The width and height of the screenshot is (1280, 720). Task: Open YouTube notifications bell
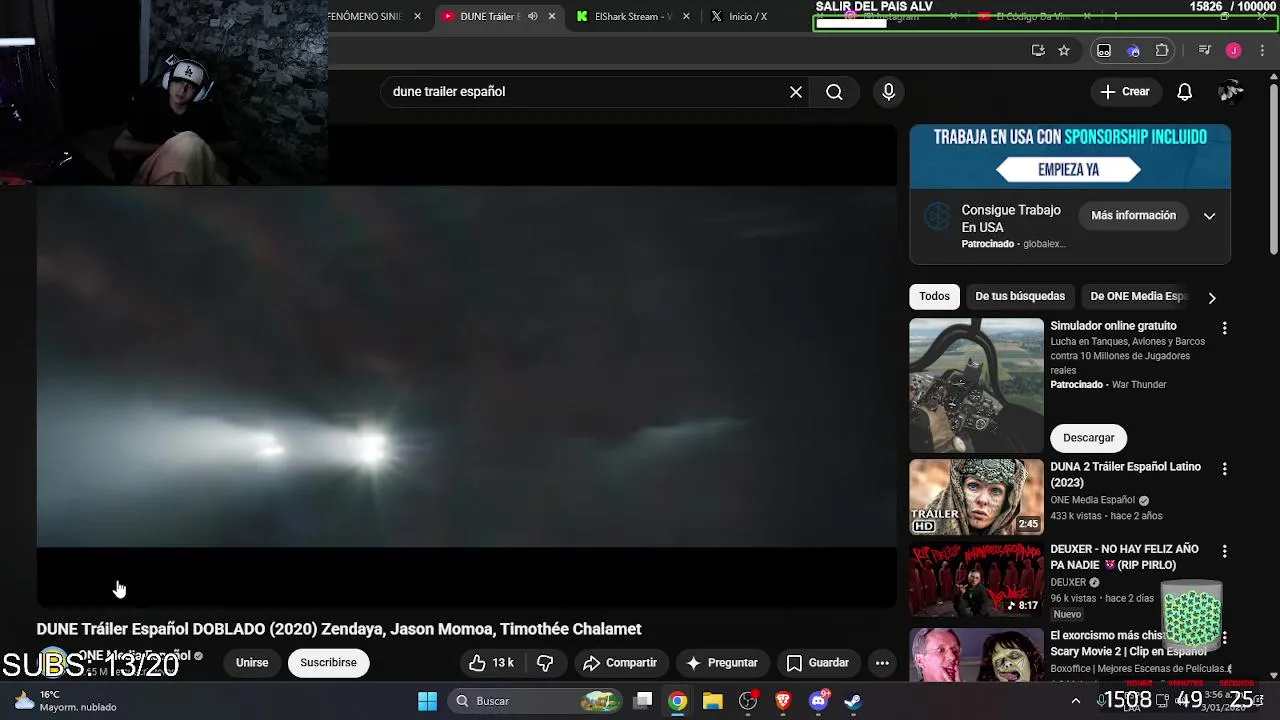click(x=1184, y=92)
